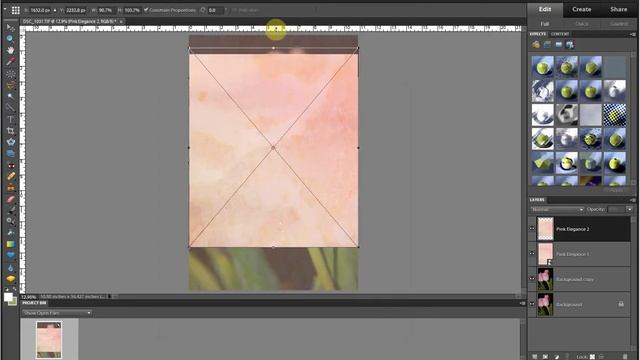Open the Effects panel tab

point(538,34)
